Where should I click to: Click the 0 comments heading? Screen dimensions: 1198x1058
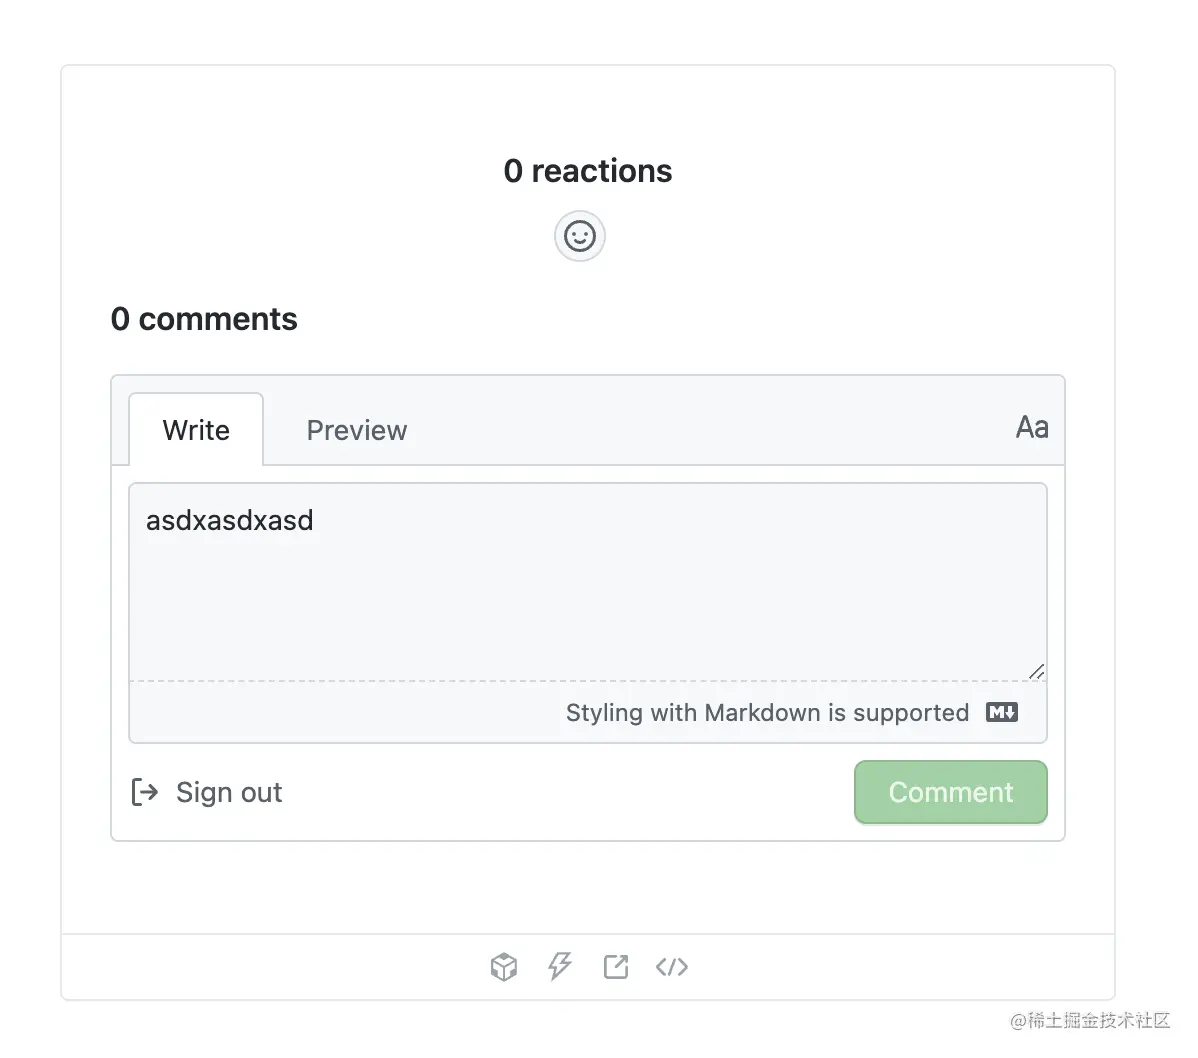click(204, 319)
